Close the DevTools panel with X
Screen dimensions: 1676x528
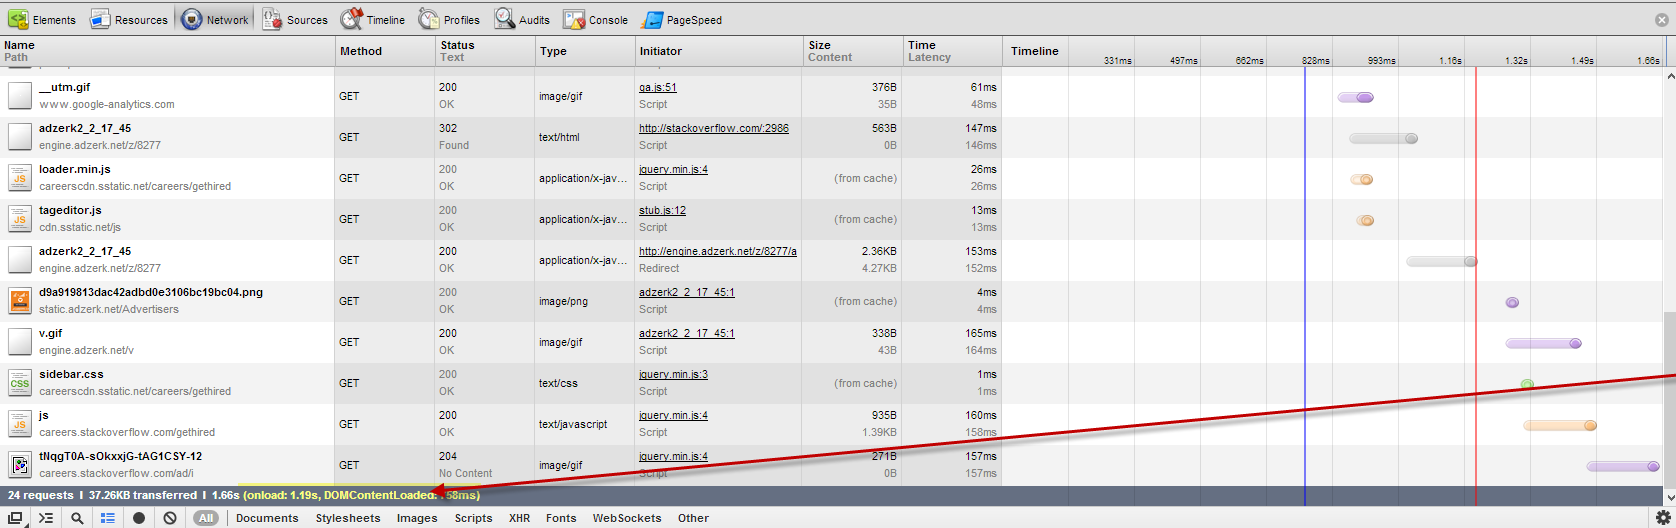(1662, 20)
